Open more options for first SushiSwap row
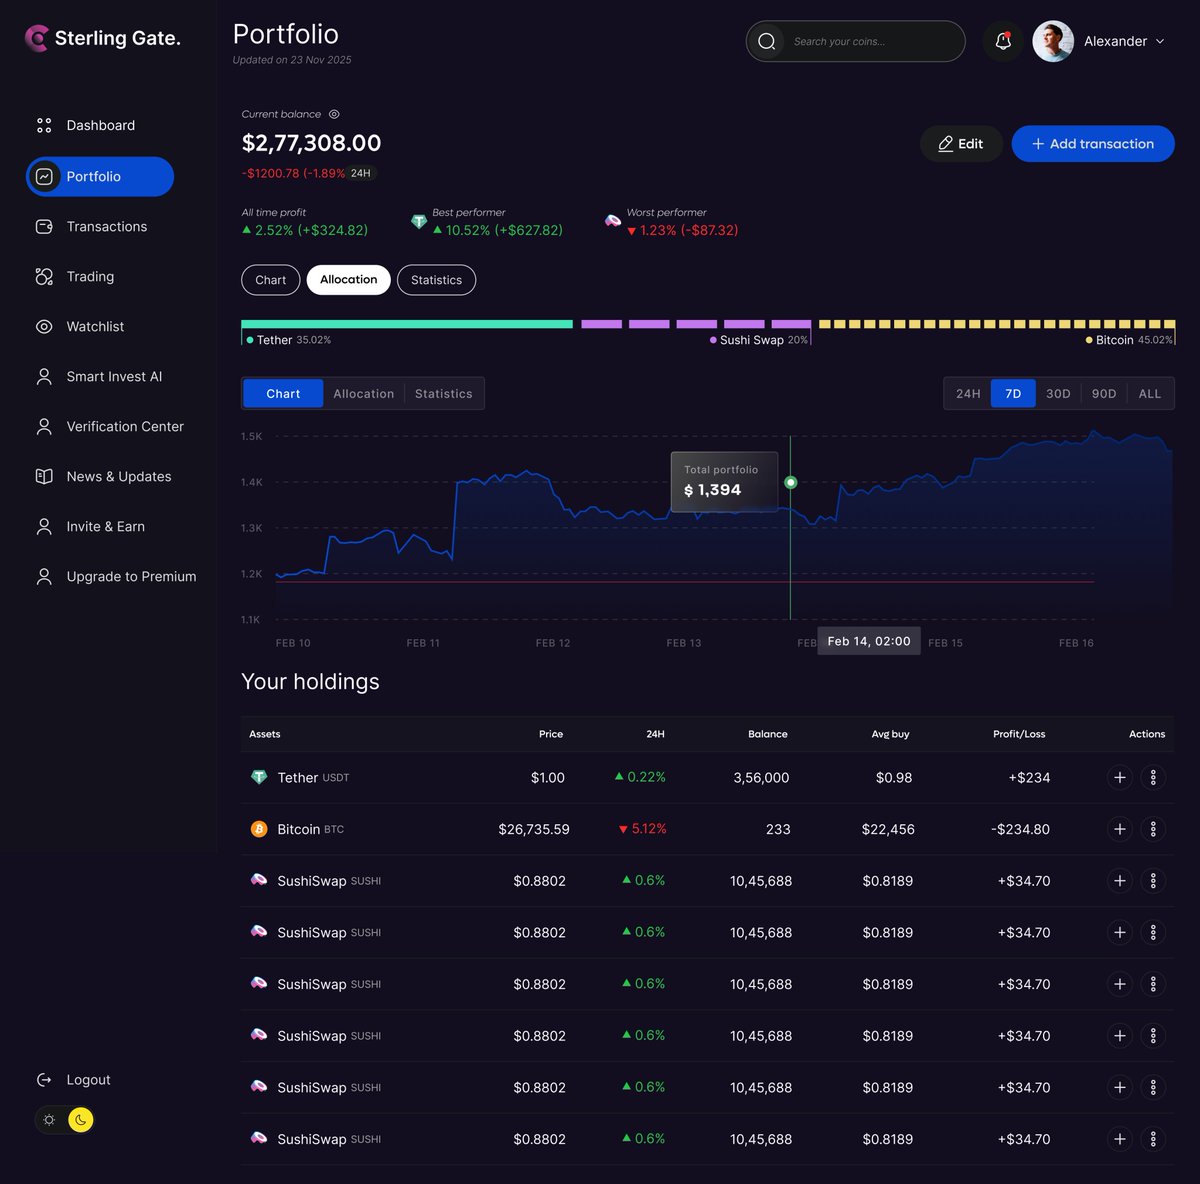Viewport: 1200px width, 1184px height. 1153,881
